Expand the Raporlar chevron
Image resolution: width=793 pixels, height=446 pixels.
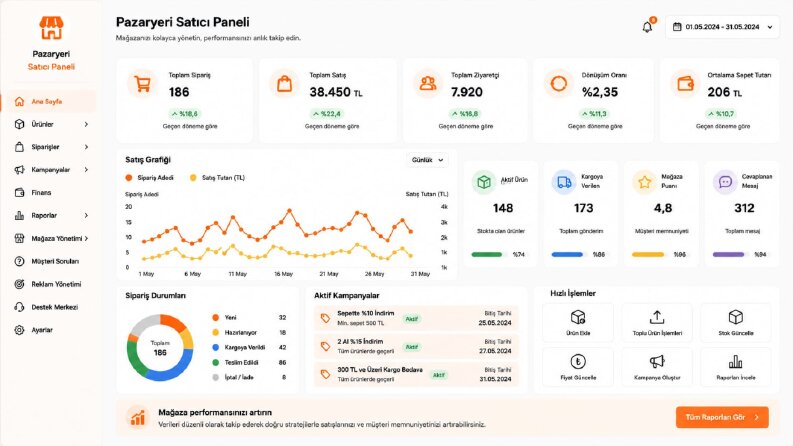pos(86,215)
